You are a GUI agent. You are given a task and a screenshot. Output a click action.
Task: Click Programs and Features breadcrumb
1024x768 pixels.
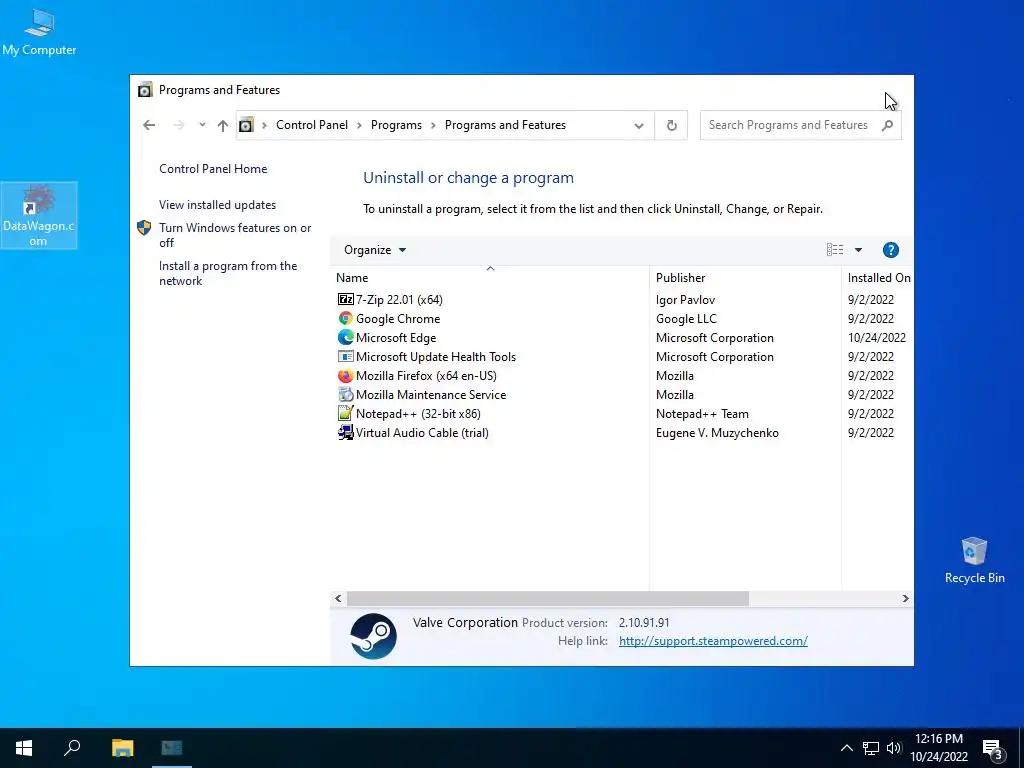pyautogui.click(x=505, y=125)
